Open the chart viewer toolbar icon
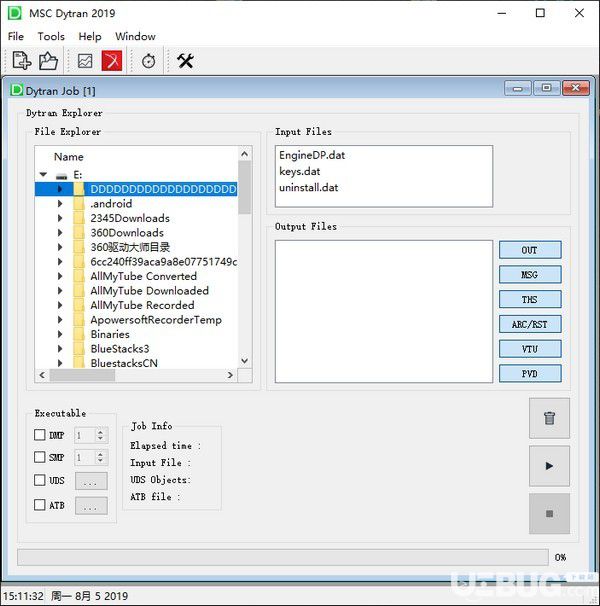This screenshot has width=600, height=606. point(85,61)
